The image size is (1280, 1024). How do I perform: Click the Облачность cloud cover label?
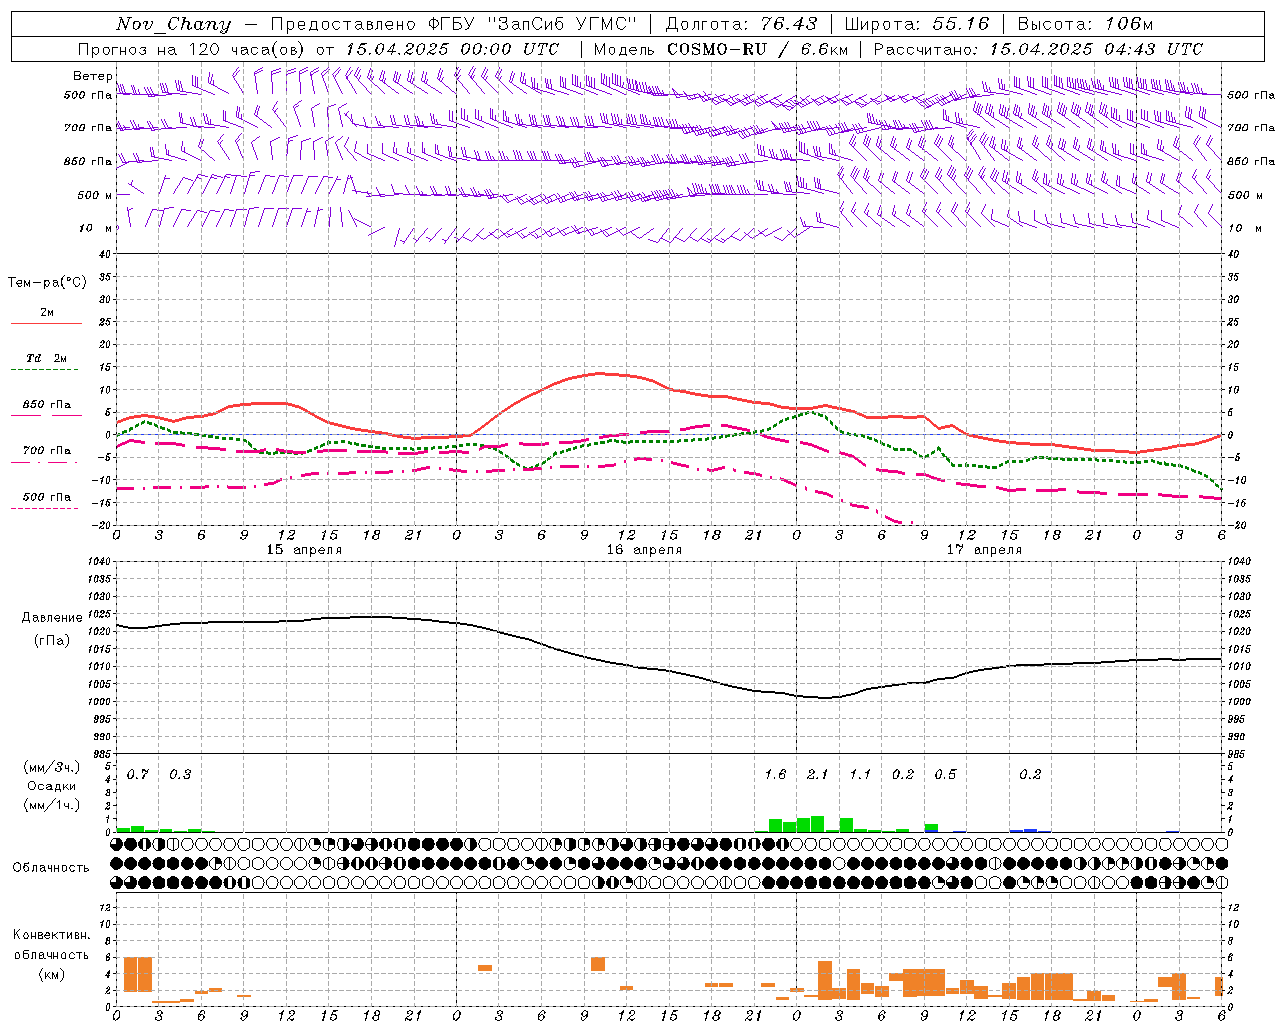pyautogui.click(x=51, y=868)
